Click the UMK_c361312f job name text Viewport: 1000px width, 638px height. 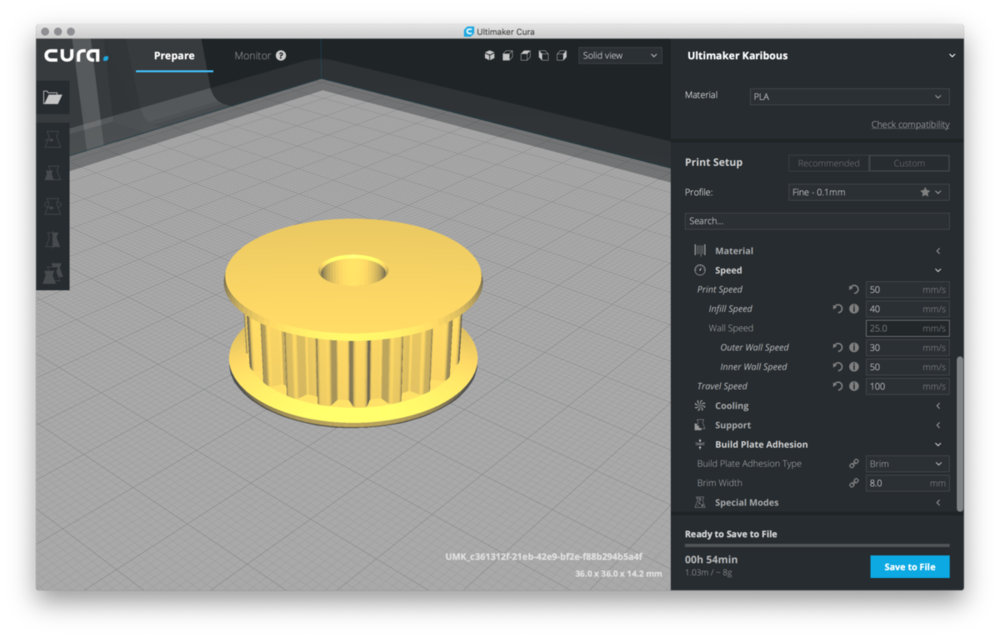coord(543,556)
